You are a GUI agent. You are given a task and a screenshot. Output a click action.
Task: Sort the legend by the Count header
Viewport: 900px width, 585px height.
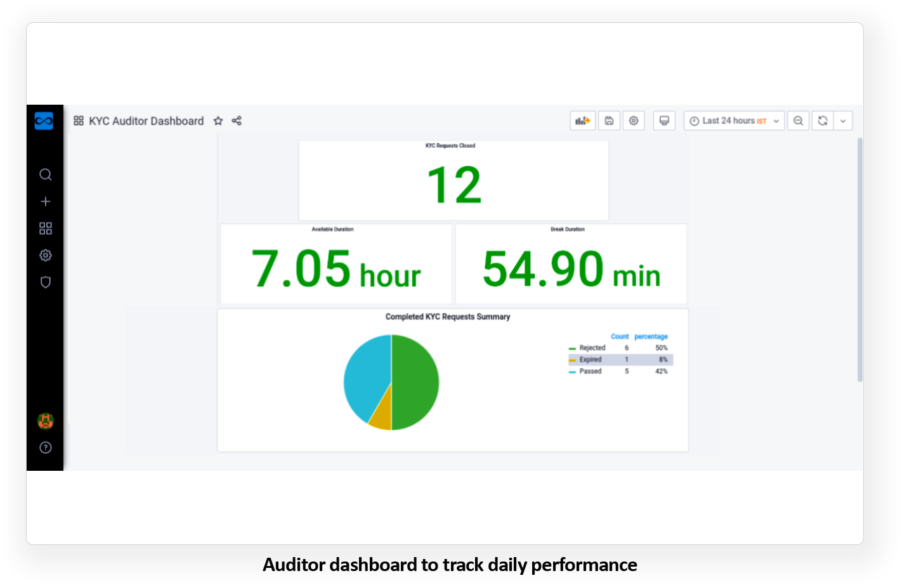point(619,336)
